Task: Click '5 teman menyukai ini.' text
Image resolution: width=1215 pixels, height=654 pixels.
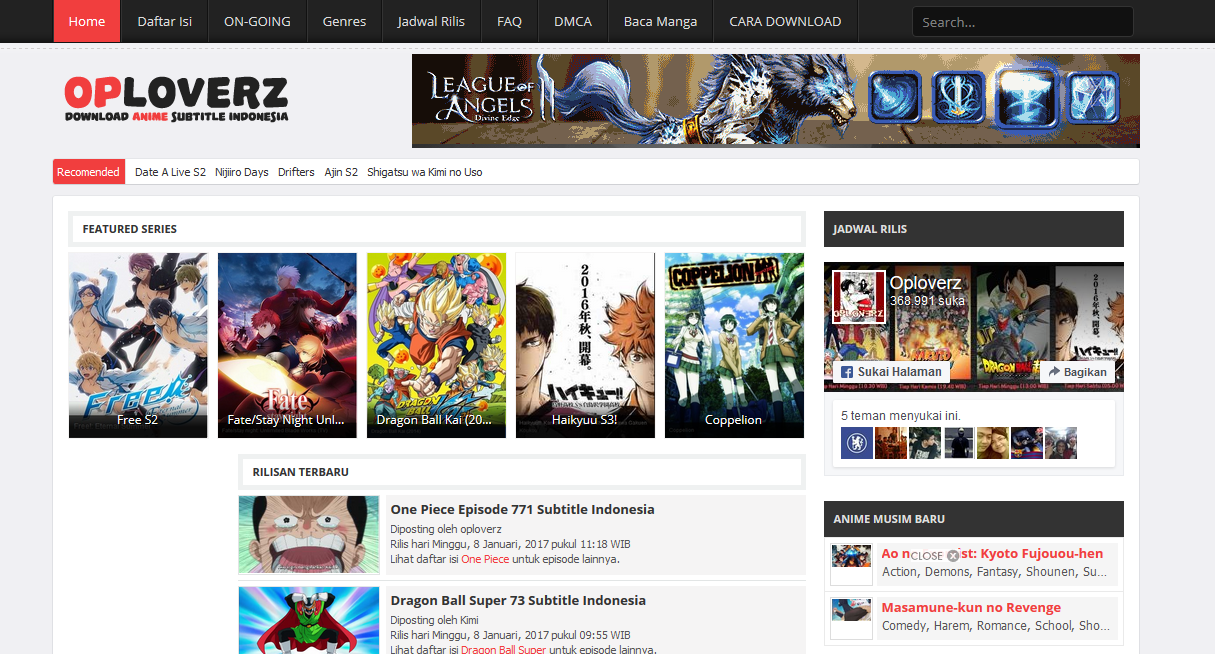Action: click(x=901, y=414)
